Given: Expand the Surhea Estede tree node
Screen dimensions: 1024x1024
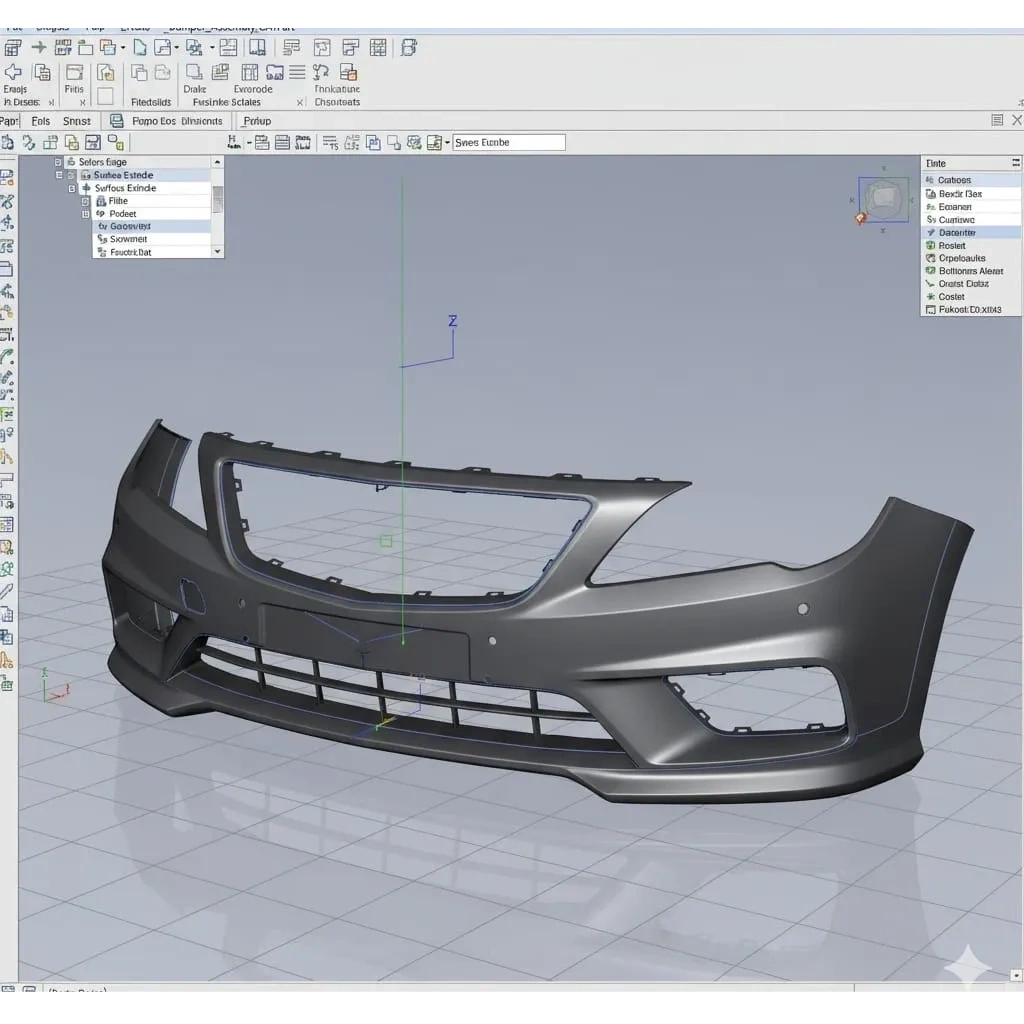Looking at the screenshot, I should 59,175.
